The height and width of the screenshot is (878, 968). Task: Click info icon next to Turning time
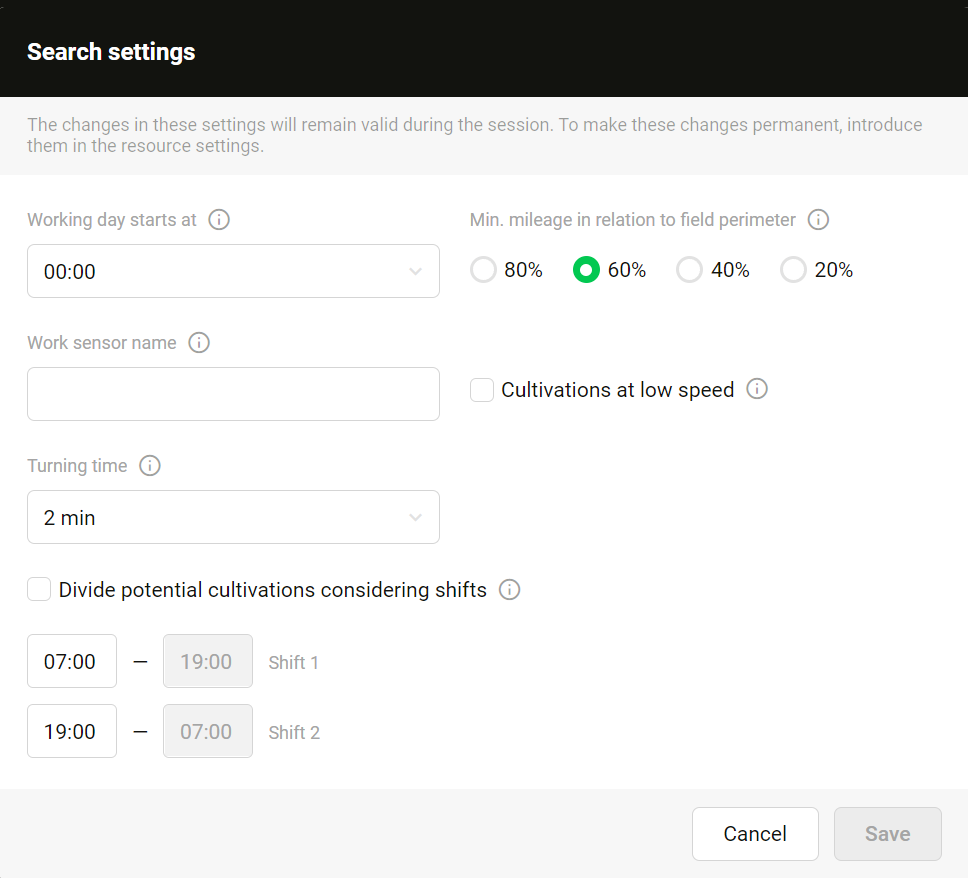click(150, 466)
